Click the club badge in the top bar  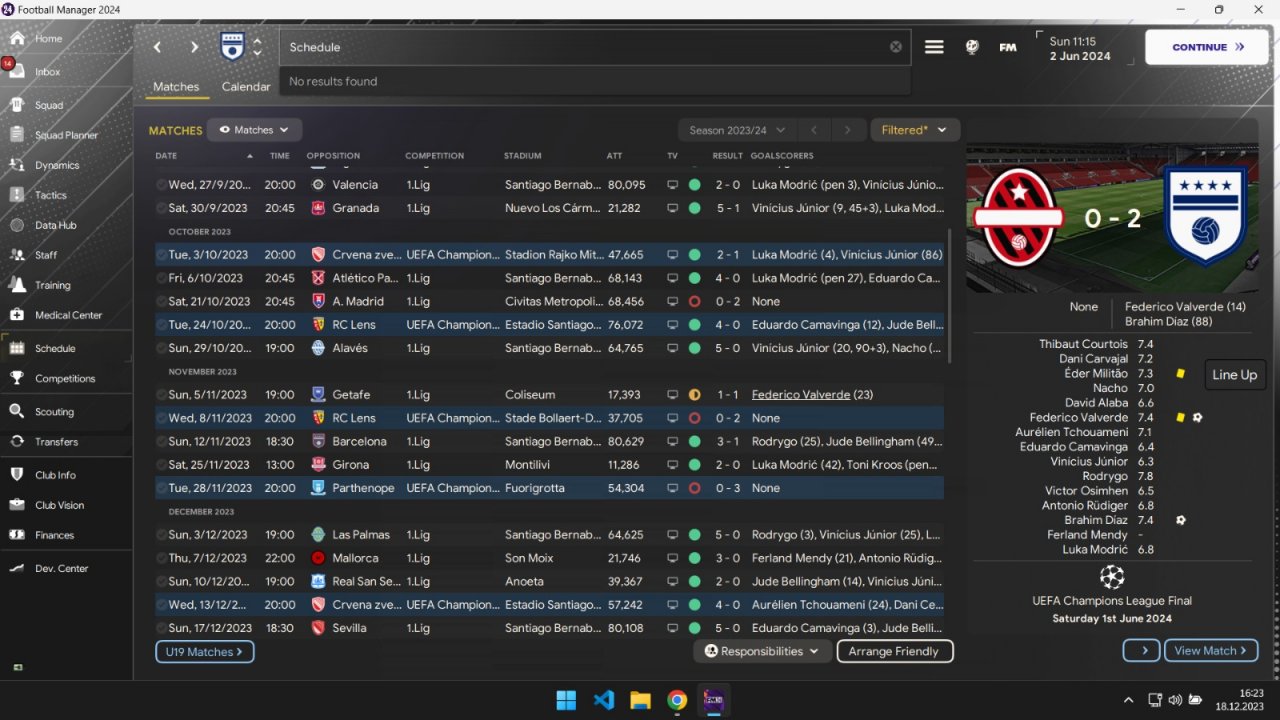(232, 46)
